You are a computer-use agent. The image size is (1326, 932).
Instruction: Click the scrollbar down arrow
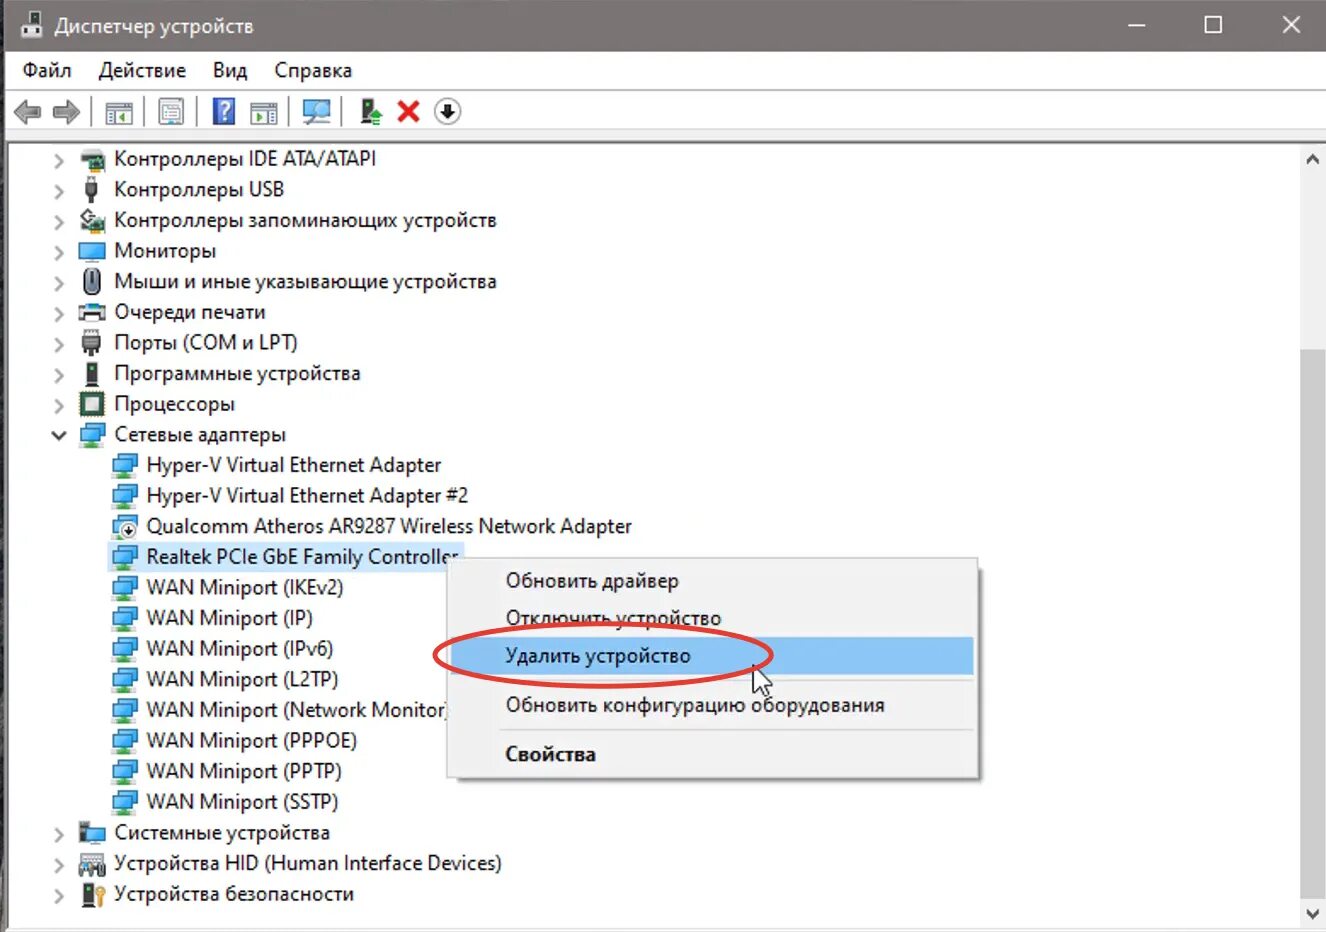click(1312, 913)
